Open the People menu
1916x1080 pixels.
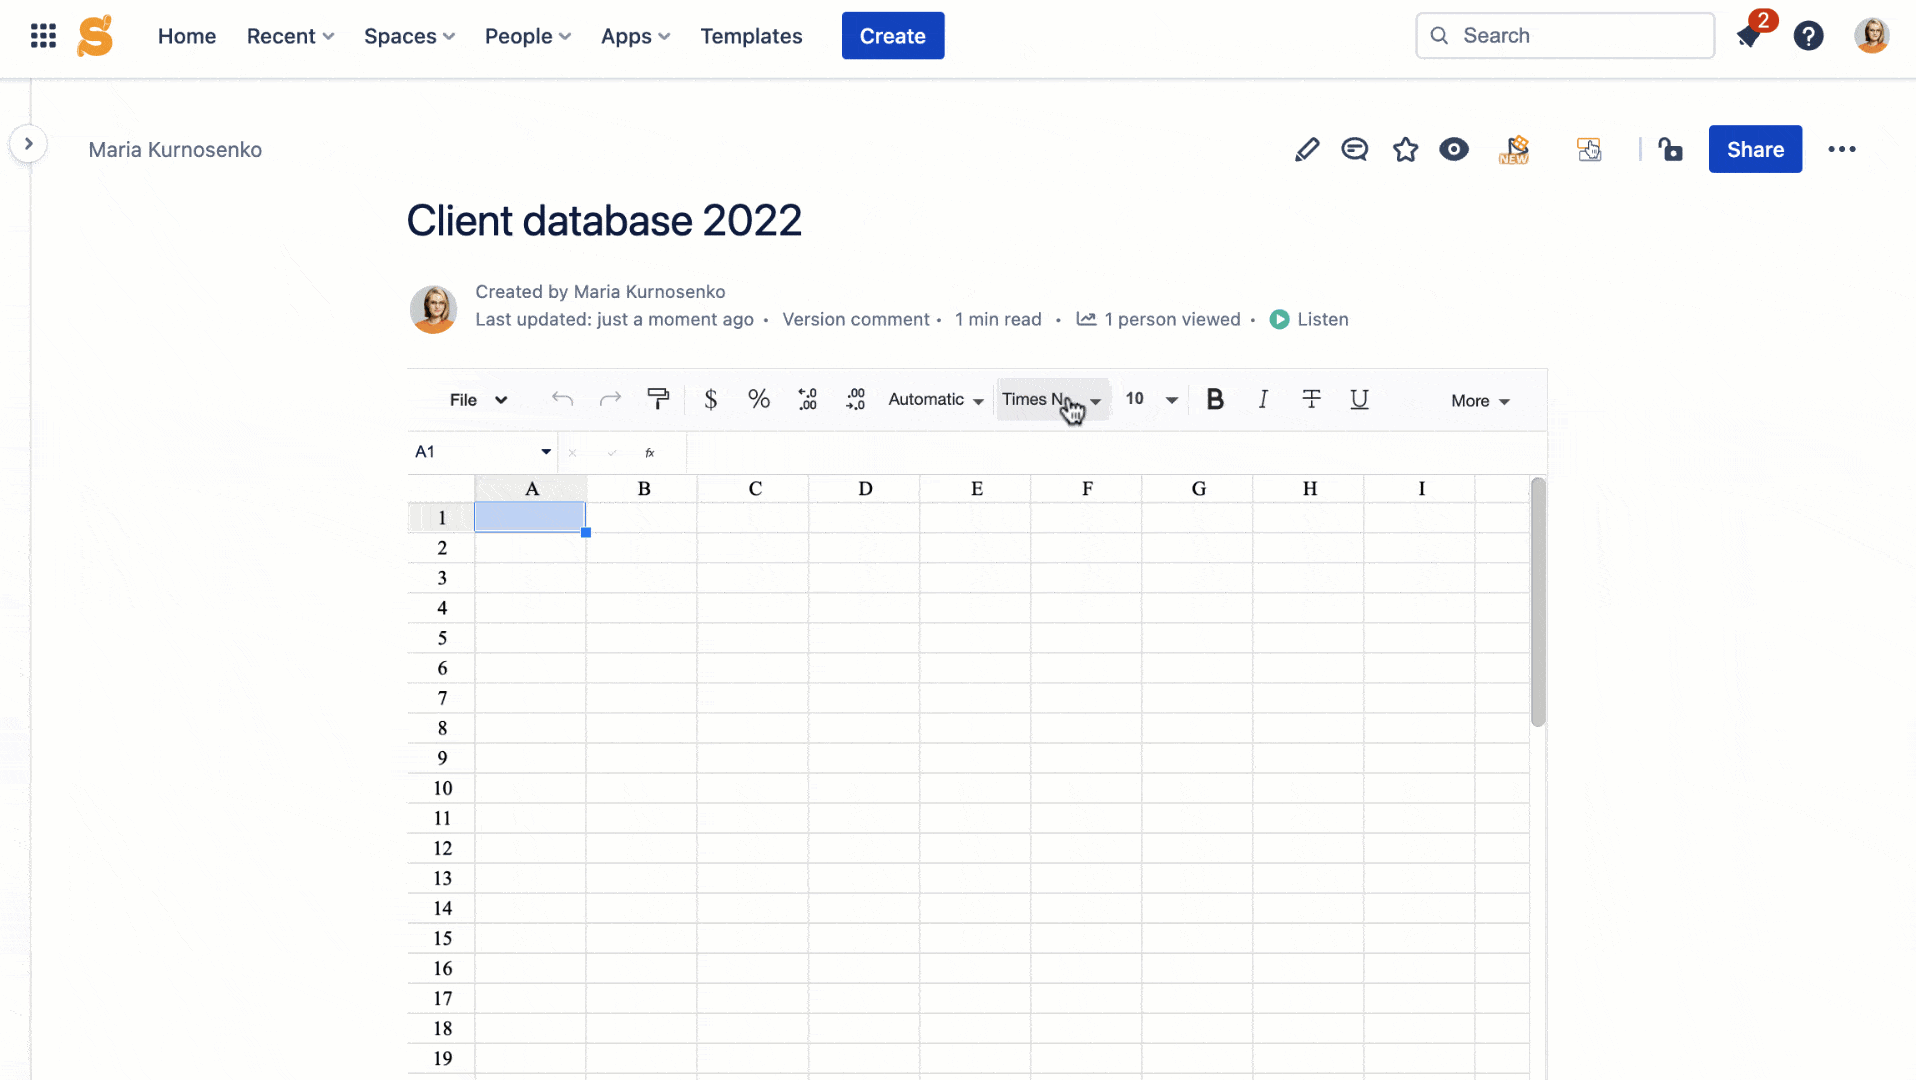[528, 36]
